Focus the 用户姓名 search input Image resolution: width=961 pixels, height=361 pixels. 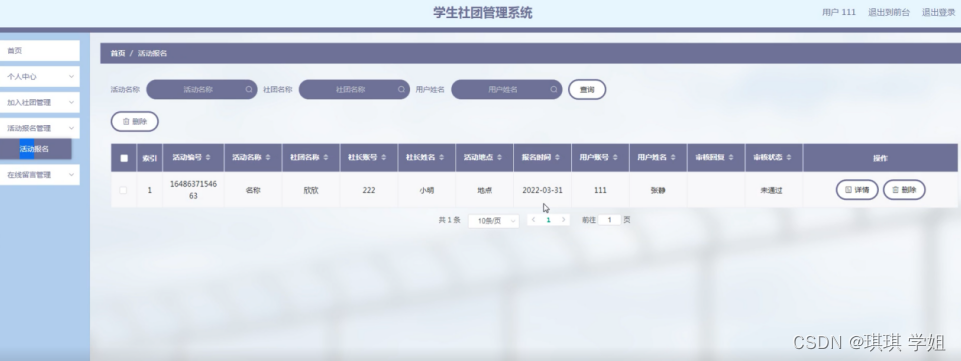point(506,89)
